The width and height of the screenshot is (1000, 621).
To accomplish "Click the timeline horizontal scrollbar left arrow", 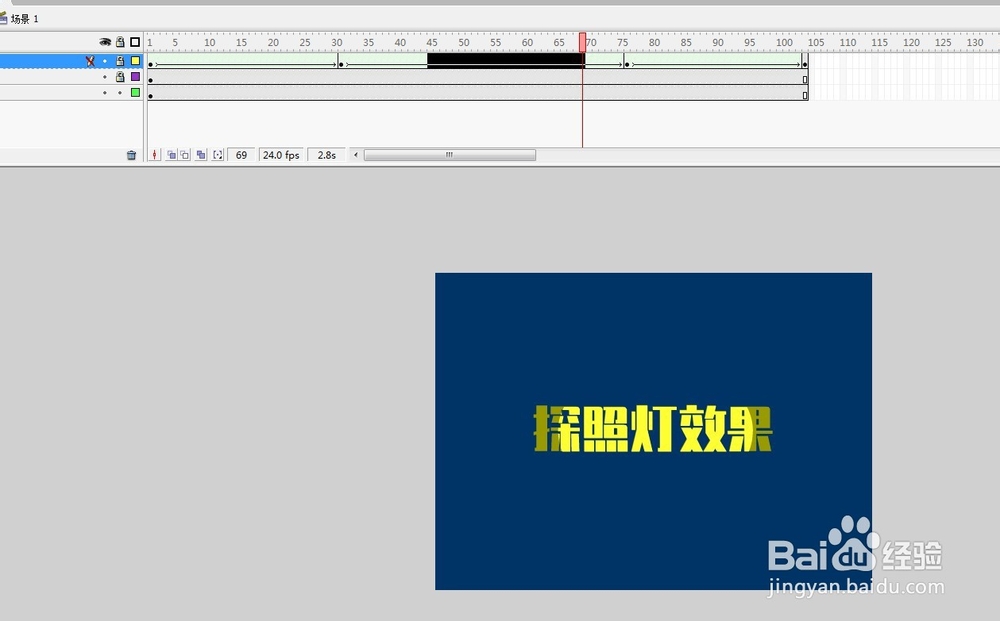I will 356,154.
